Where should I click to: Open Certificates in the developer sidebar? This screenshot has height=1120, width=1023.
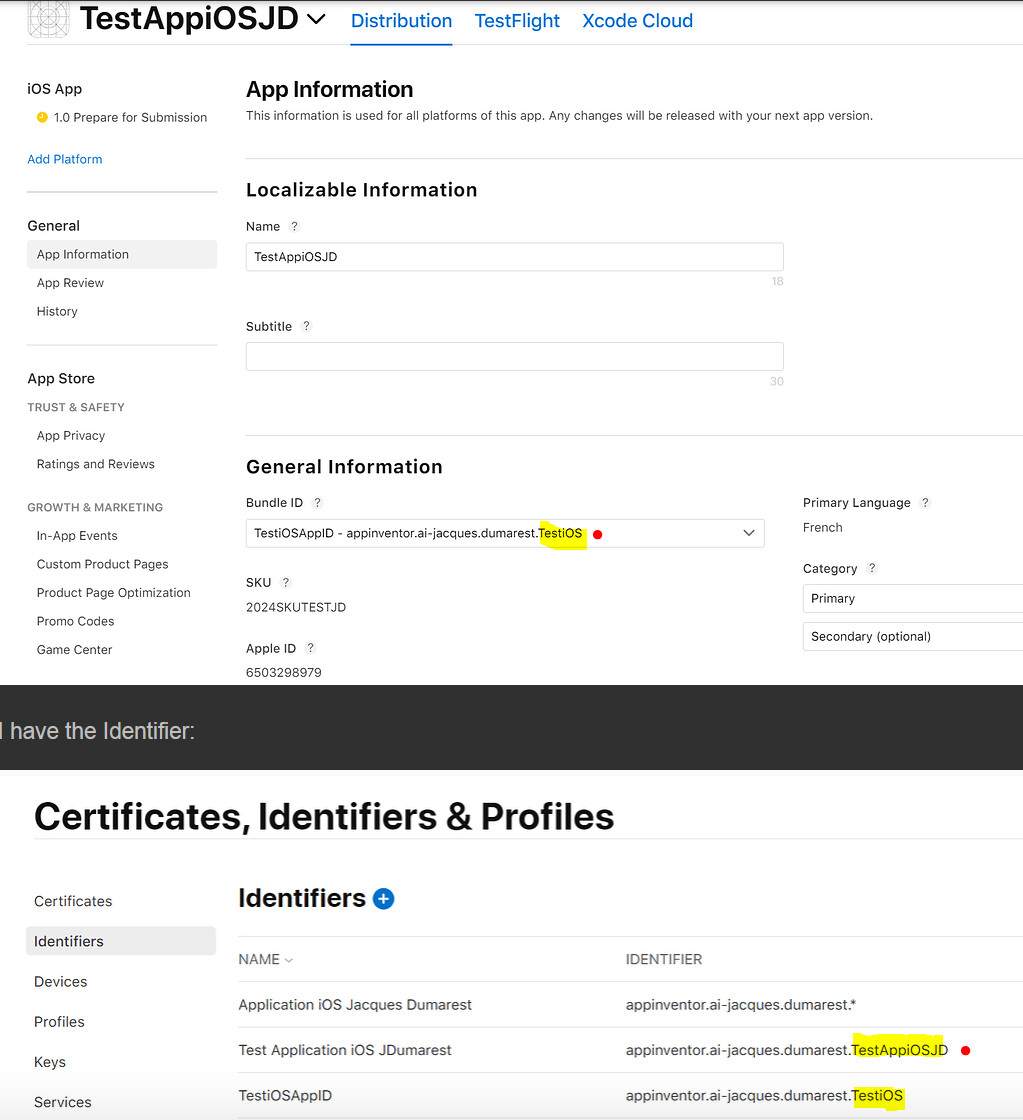73,901
